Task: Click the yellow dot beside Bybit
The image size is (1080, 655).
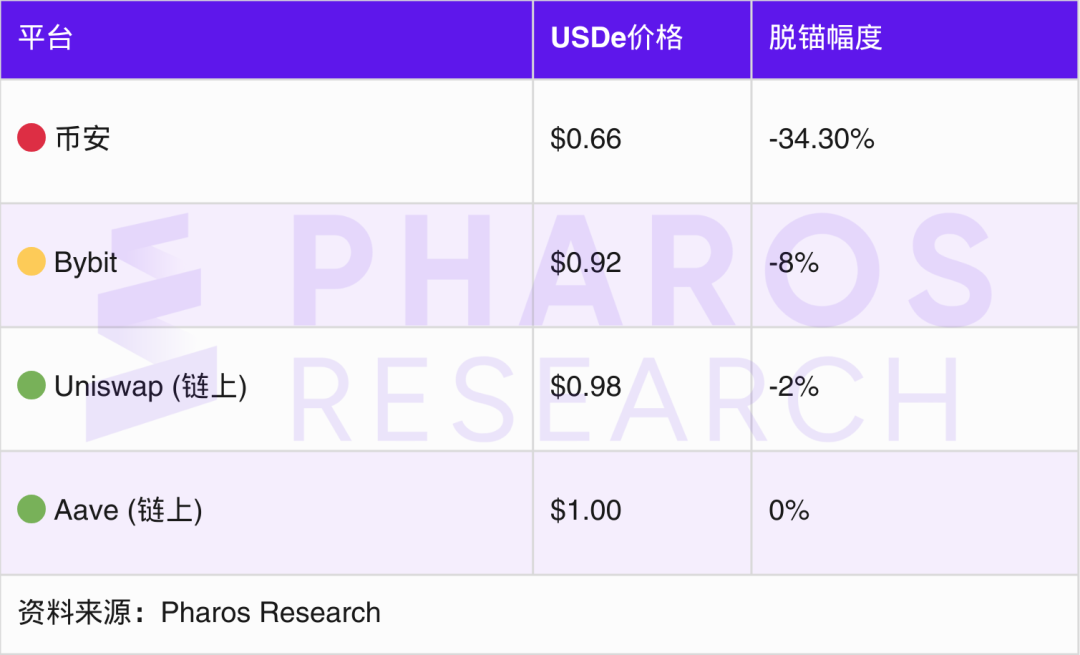Action: (x=31, y=262)
